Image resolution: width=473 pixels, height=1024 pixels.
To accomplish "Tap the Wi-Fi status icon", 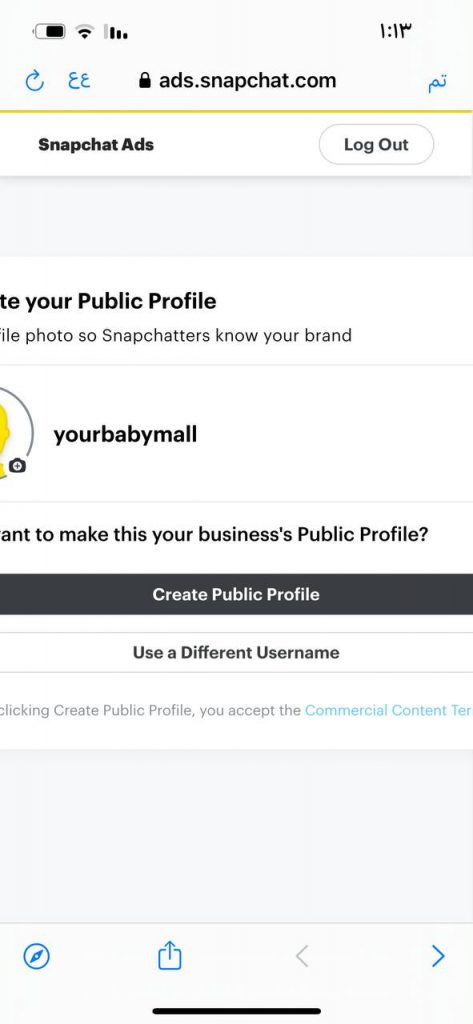I will pyautogui.click(x=84, y=31).
